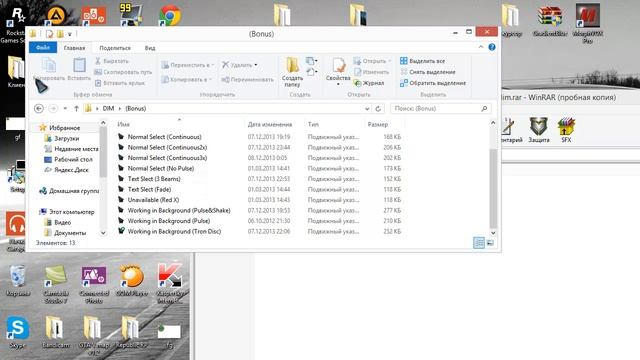Open Избранное in navigation pane
Screen dimensions: 640x360
(64, 128)
